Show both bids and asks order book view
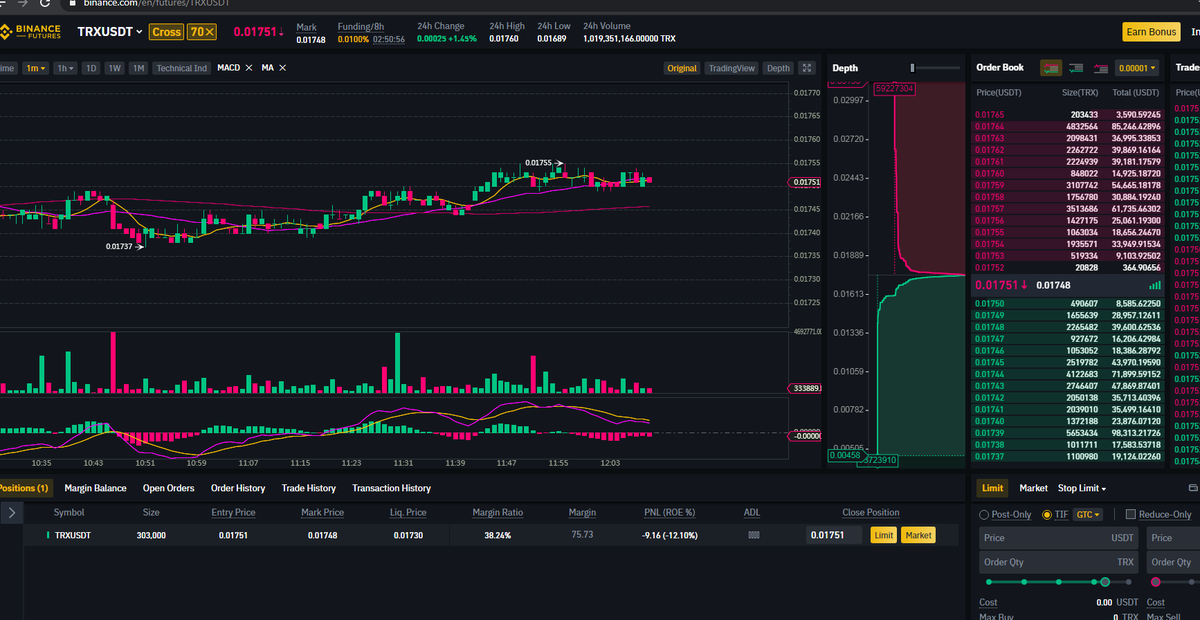Image resolution: width=1200 pixels, height=620 pixels. click(x=1051, y=68)
